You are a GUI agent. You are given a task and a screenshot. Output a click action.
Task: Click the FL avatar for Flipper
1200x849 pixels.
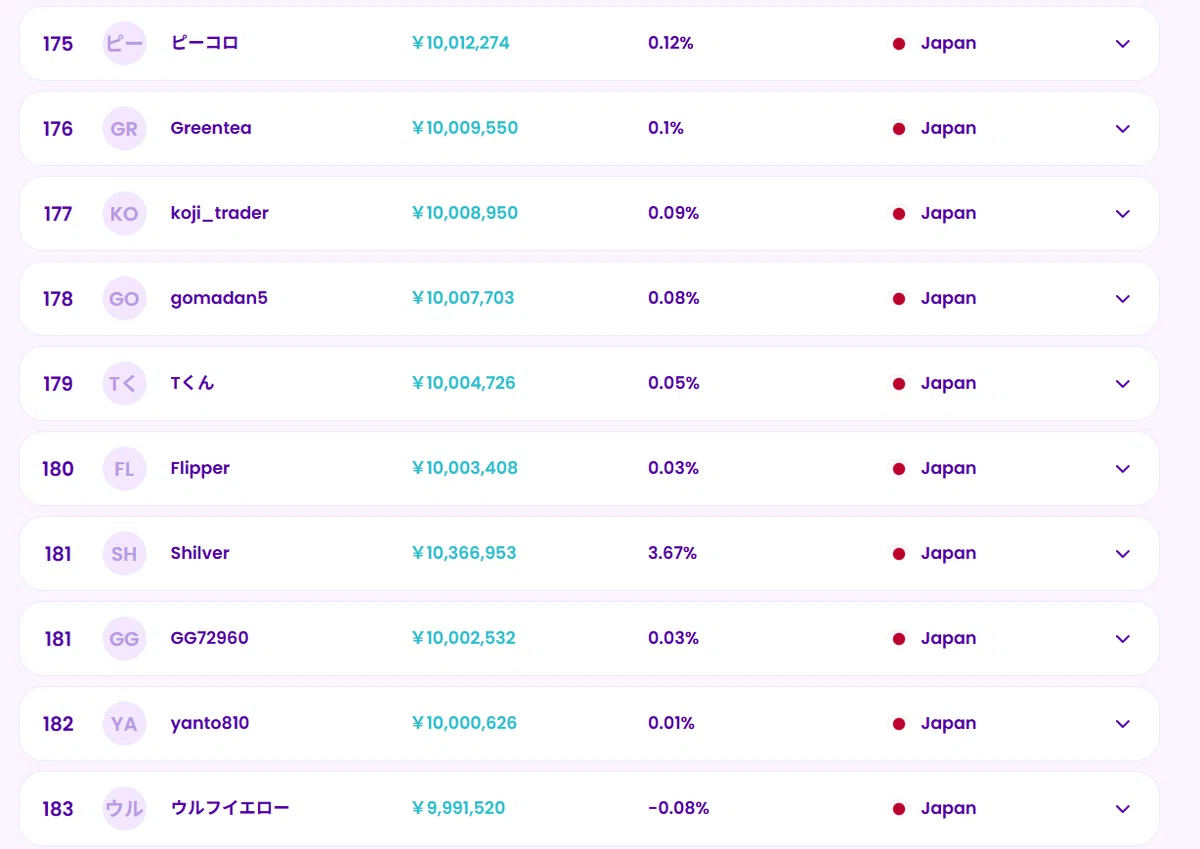(x=124, y=469)
